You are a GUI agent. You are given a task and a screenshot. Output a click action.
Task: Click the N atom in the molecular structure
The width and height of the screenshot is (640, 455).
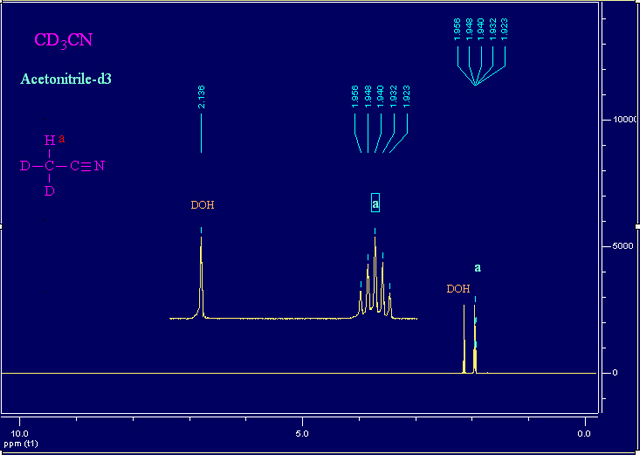[x=99, y=166]
